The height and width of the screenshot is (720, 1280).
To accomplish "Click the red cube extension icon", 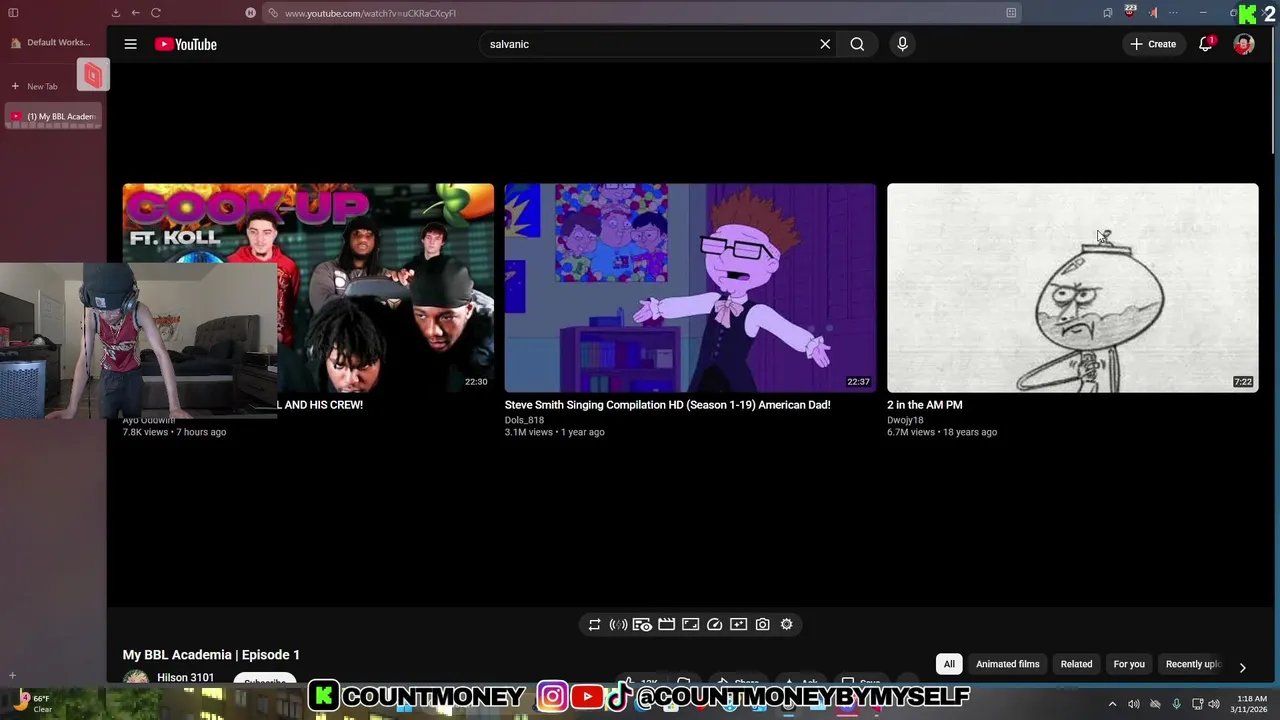I will coord(93,75).
